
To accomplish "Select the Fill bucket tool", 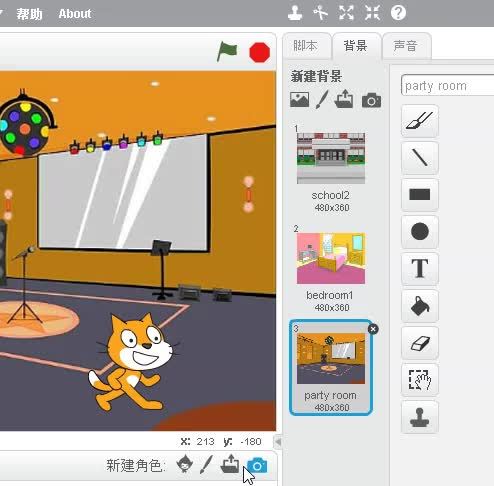I will point(420,306).
